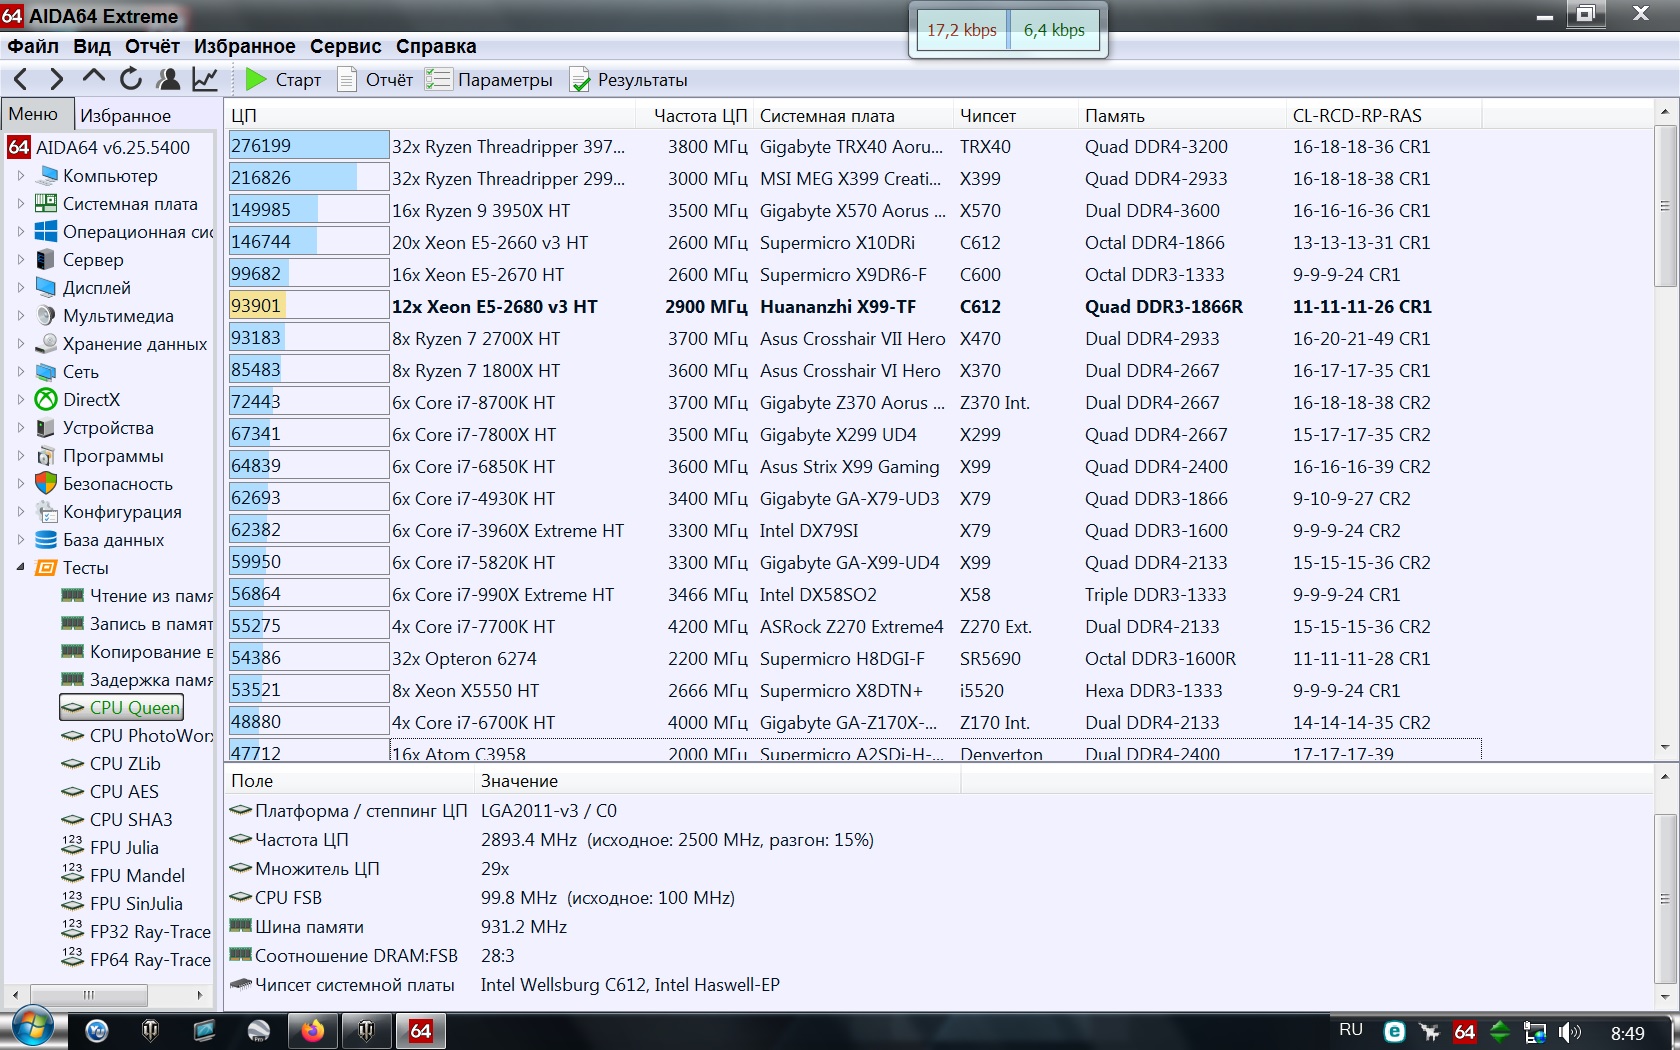Sort results by Память column
The height and width of the screenshot is (1050, 1680).
[1182, 116]
